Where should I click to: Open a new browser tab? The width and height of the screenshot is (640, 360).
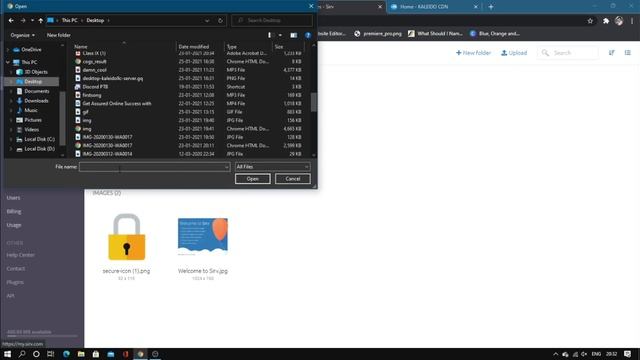tap(491, 7)
